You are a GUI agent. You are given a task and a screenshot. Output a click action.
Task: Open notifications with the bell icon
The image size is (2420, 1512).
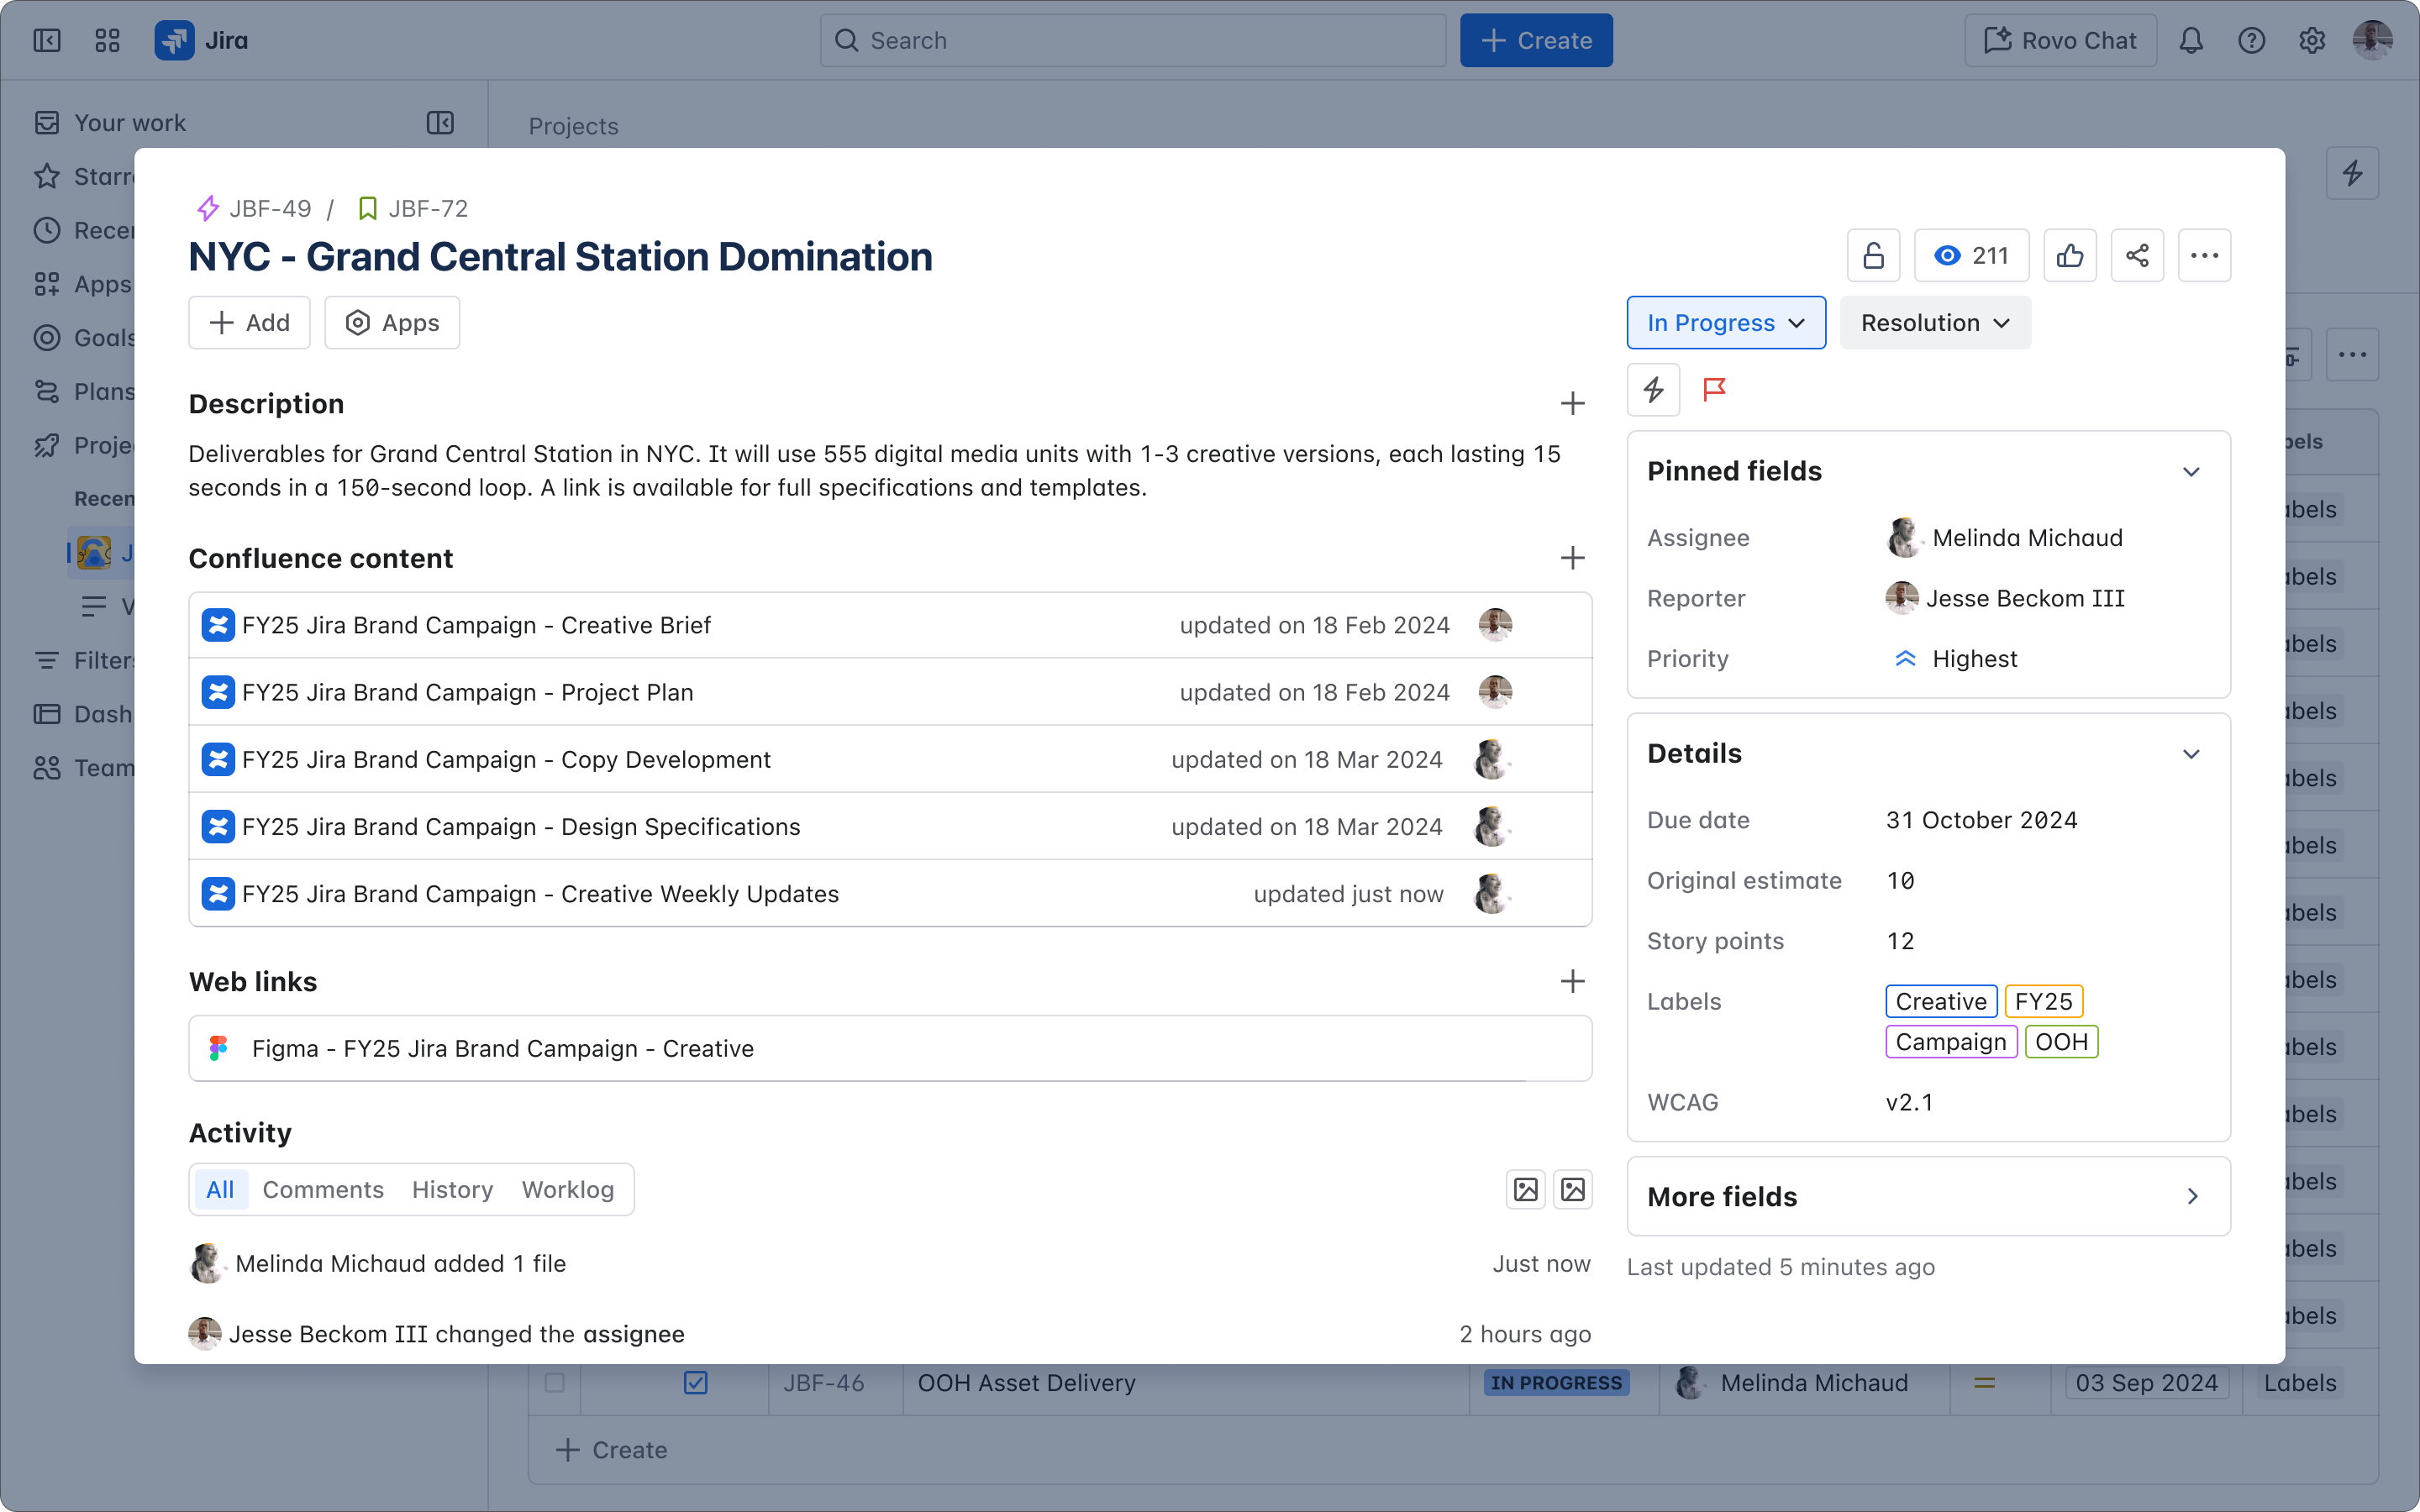coord(2191,40)
